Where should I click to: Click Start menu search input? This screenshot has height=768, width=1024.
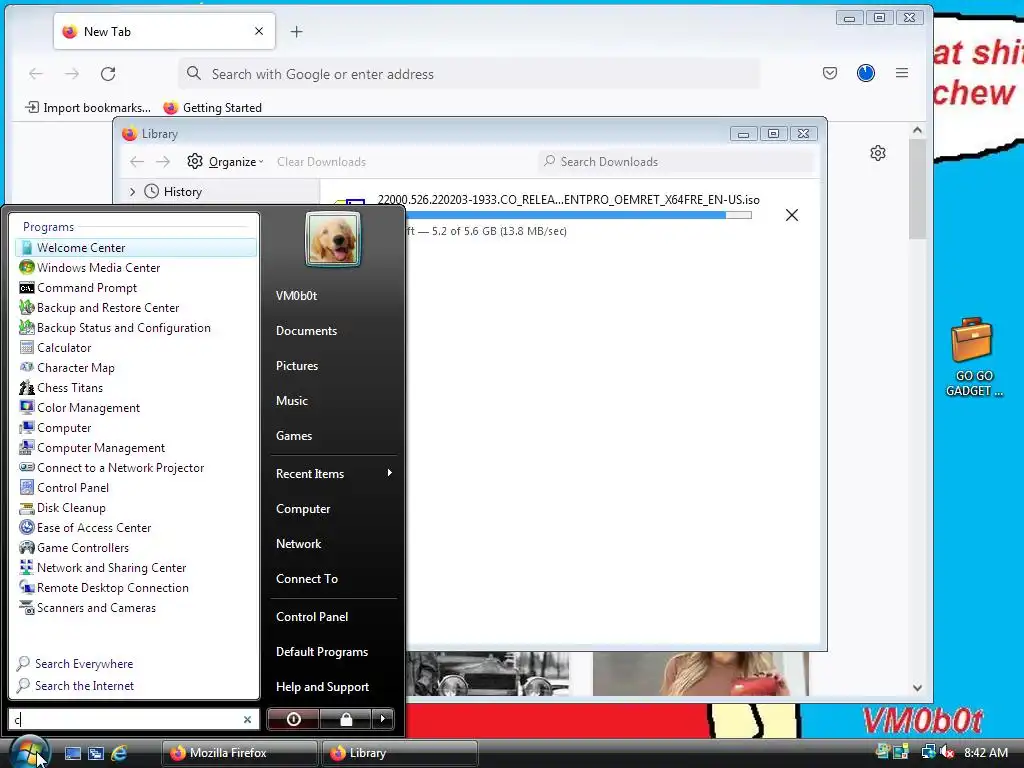tap(127, 720)
